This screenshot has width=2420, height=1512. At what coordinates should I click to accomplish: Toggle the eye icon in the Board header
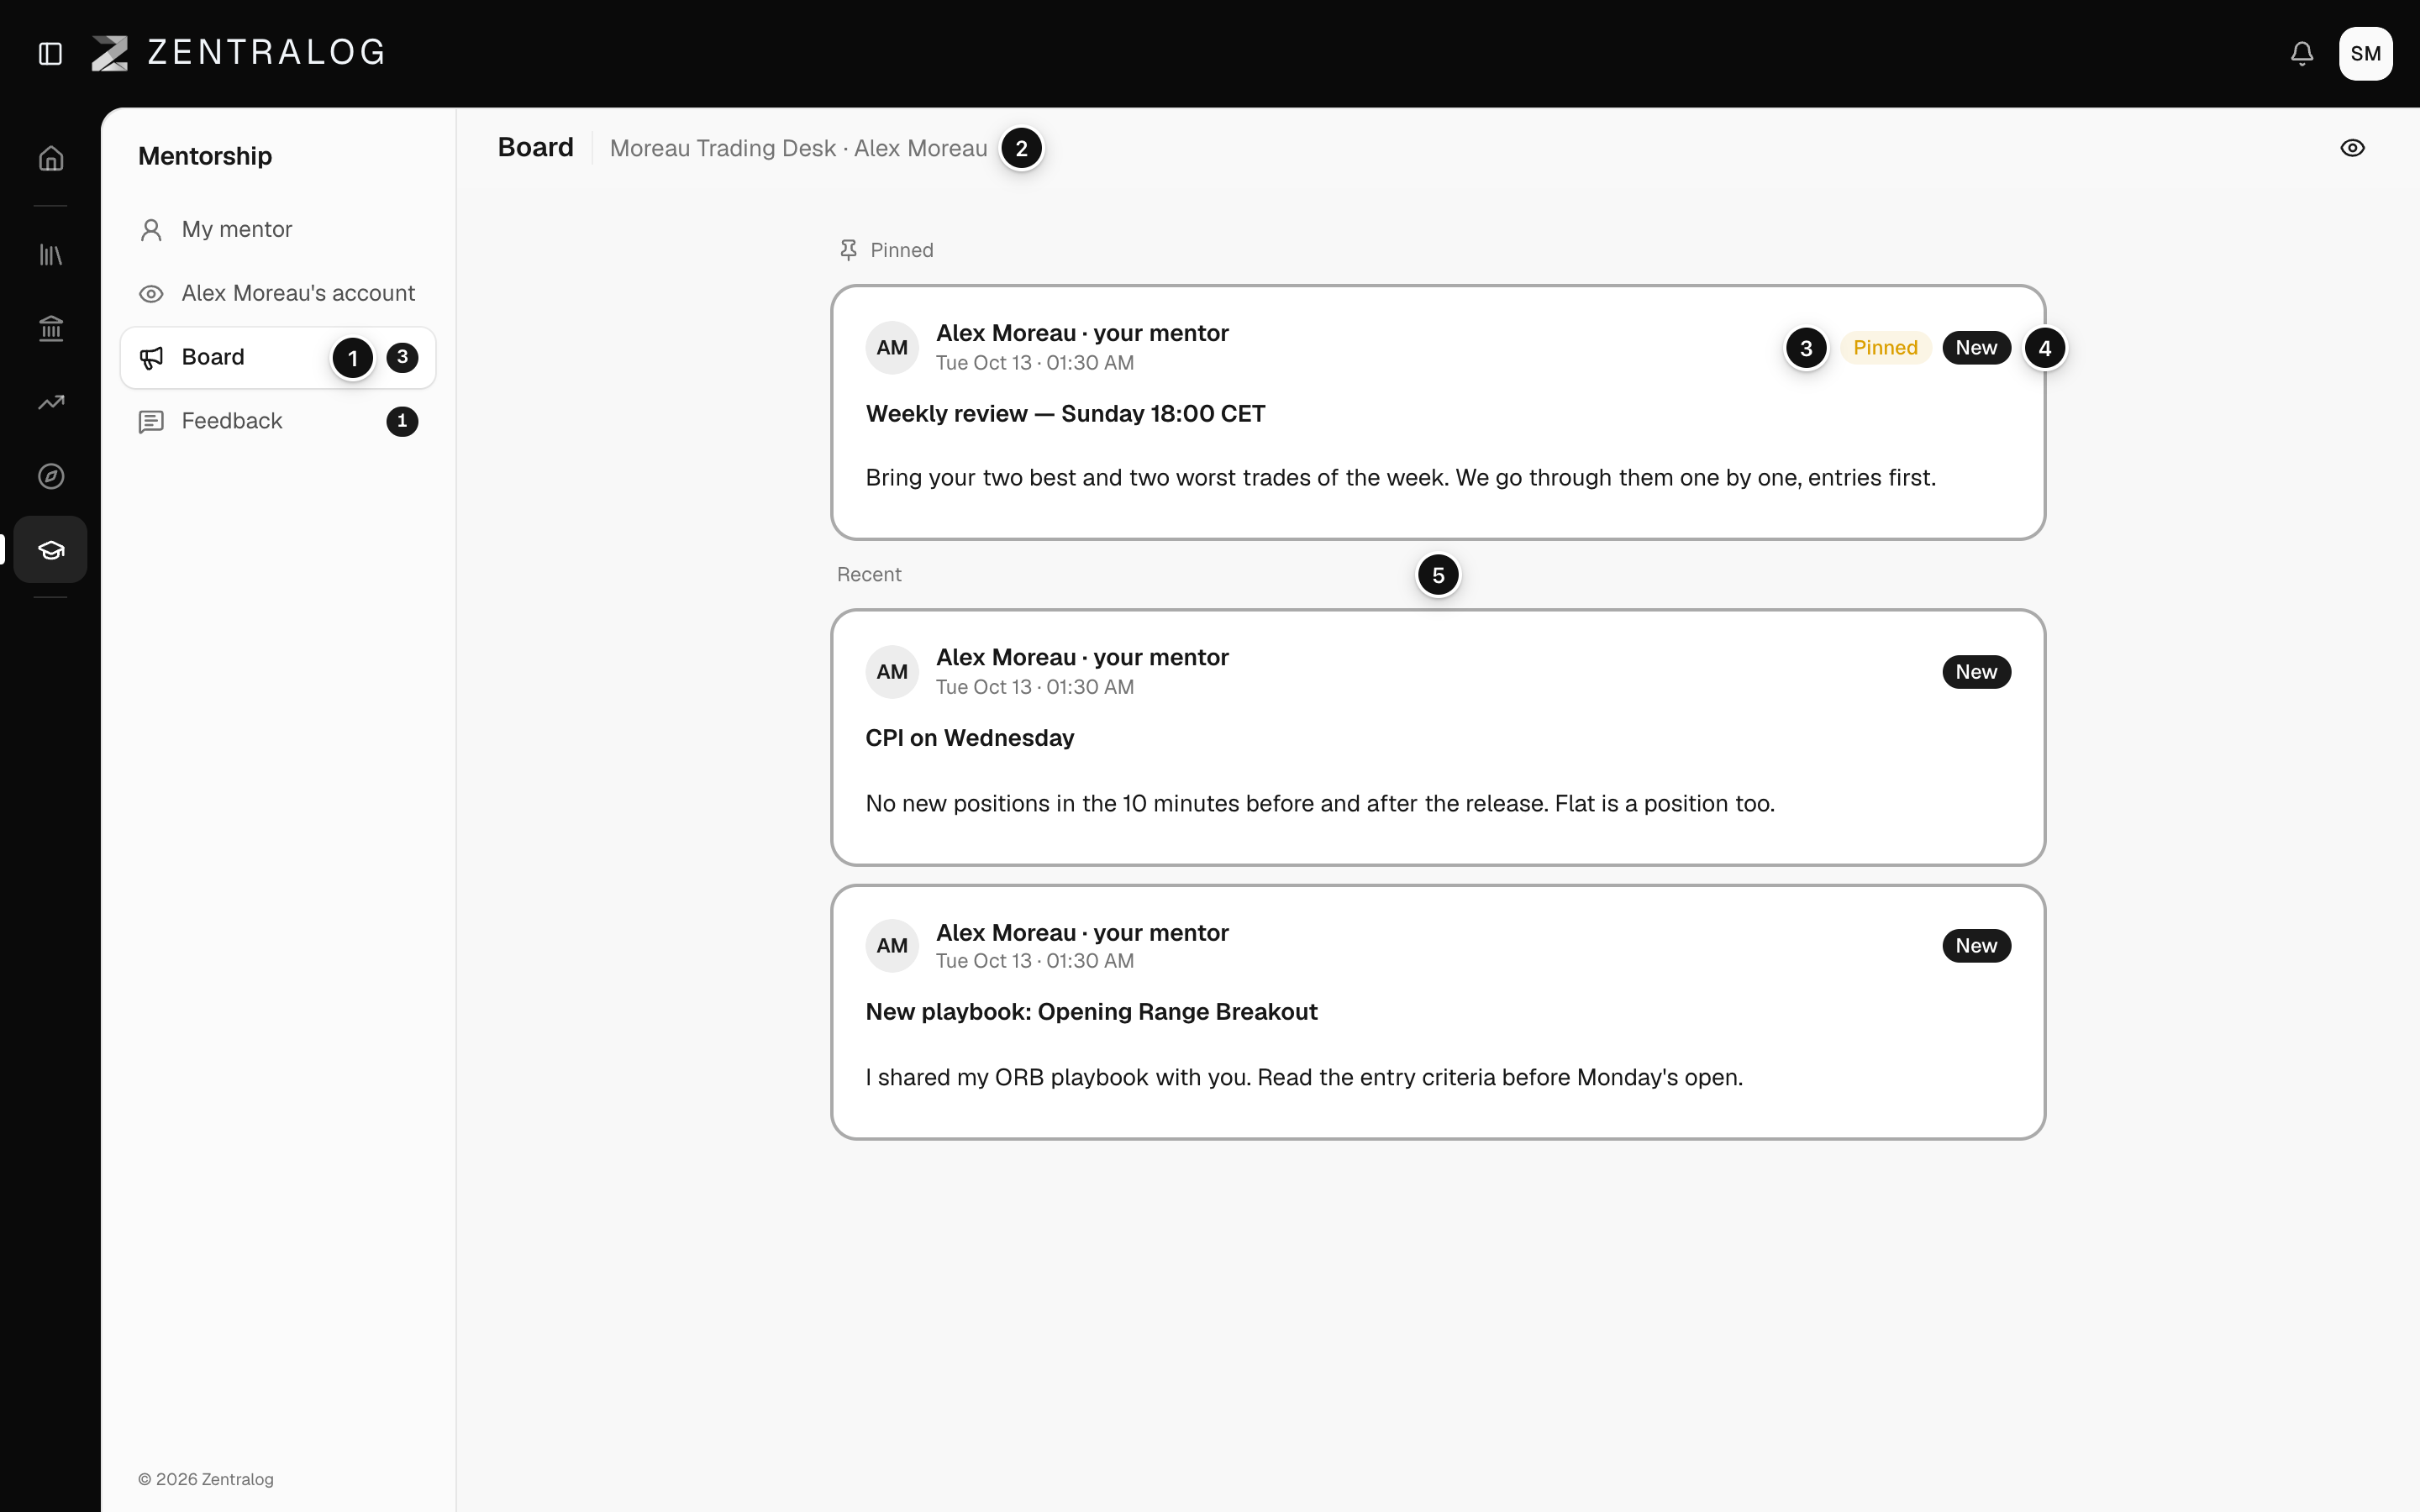point(2352,148)
